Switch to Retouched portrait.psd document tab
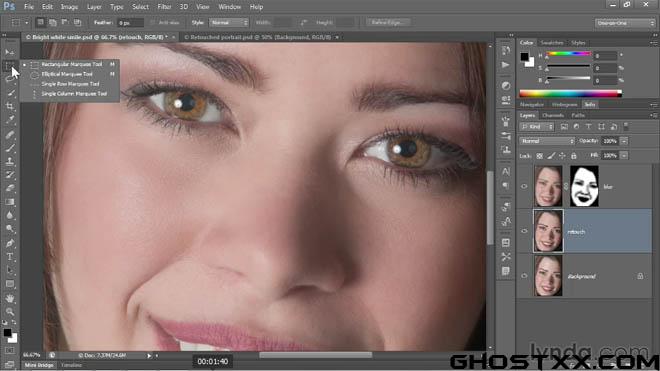Image resolution: width=660 pixels, height=371 pixels. 258,37
